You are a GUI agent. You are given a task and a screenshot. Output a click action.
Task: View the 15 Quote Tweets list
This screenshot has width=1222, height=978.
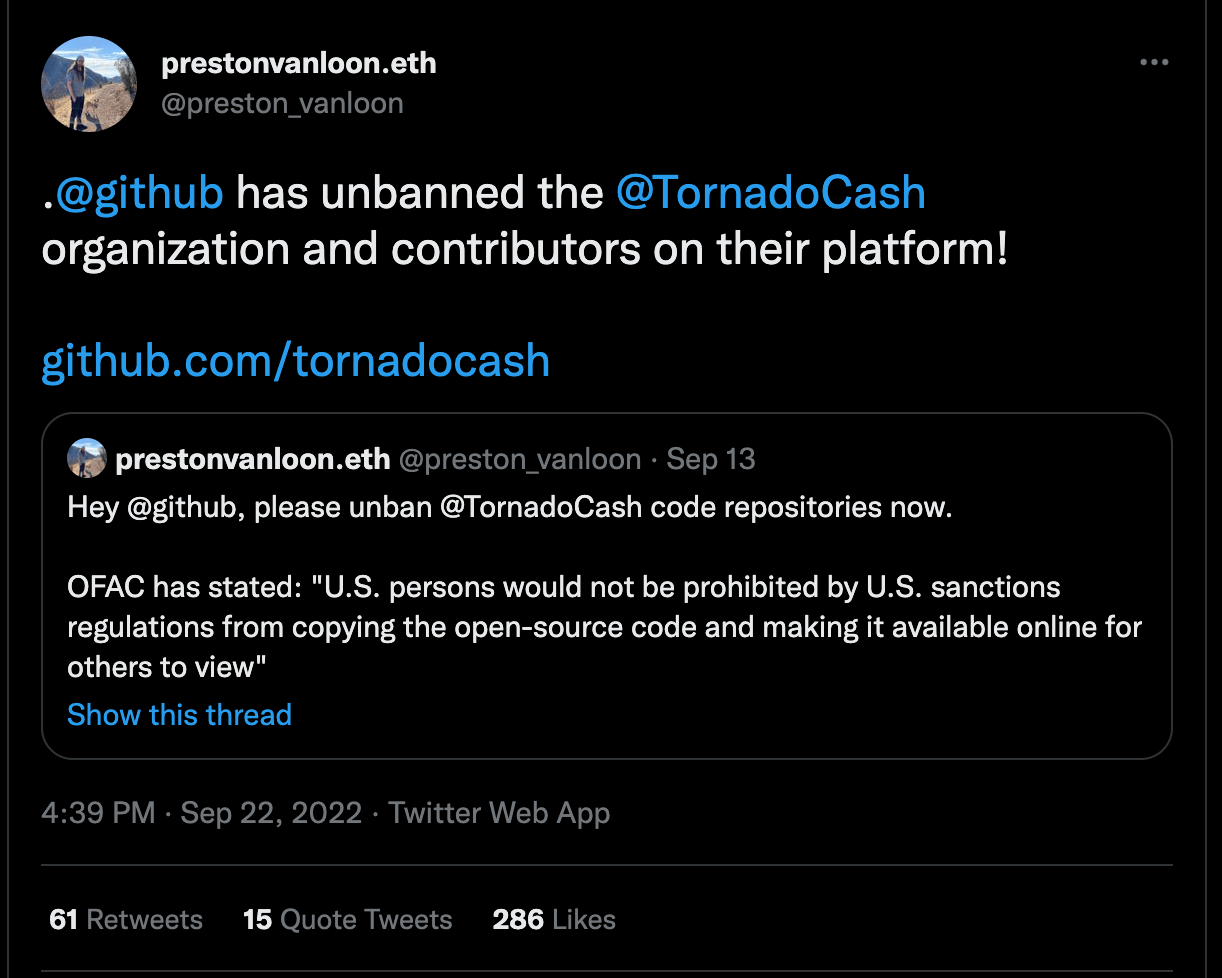(347, 919)
